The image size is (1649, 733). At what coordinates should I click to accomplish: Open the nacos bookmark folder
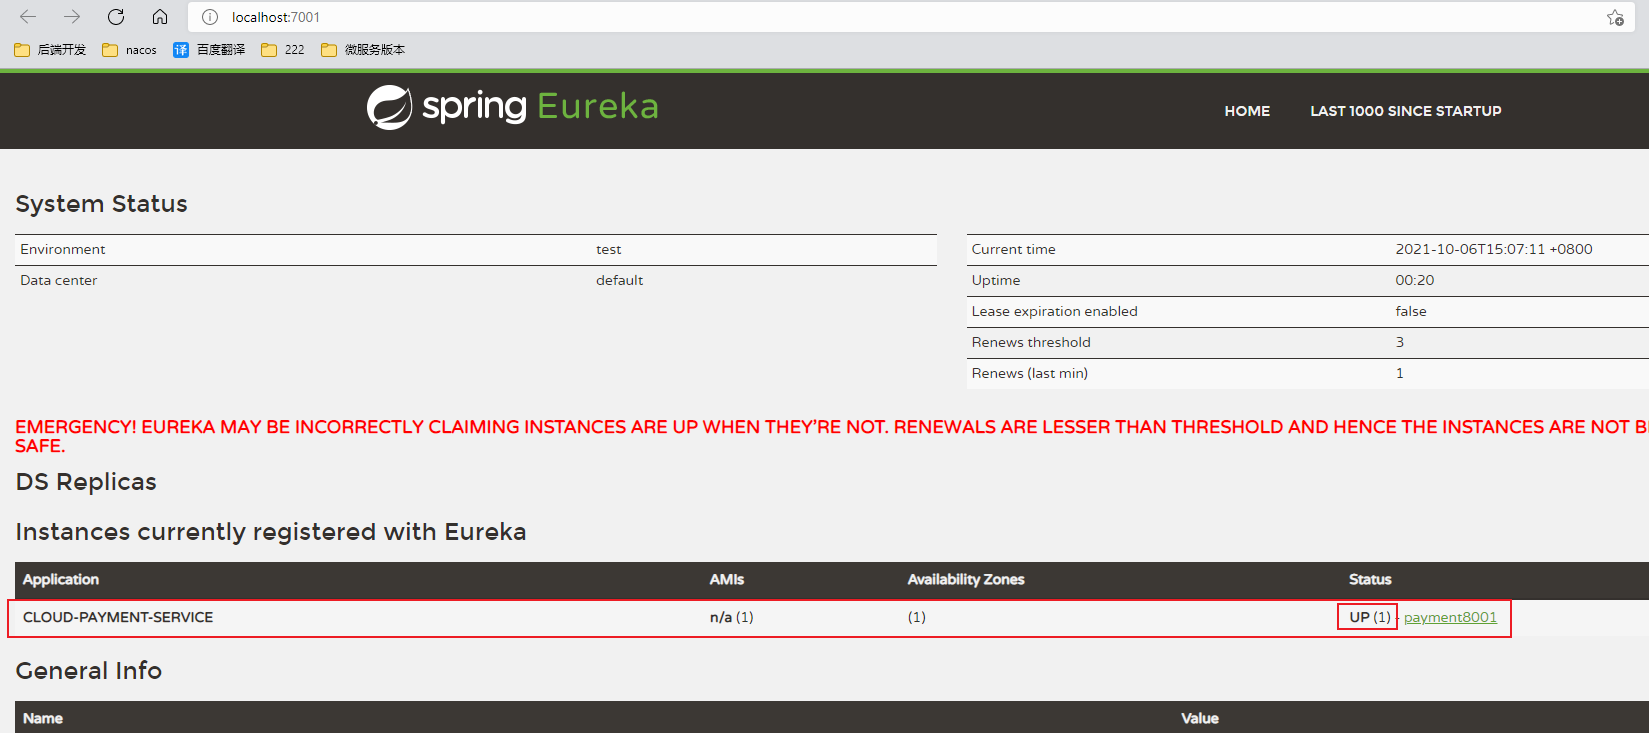129,49
